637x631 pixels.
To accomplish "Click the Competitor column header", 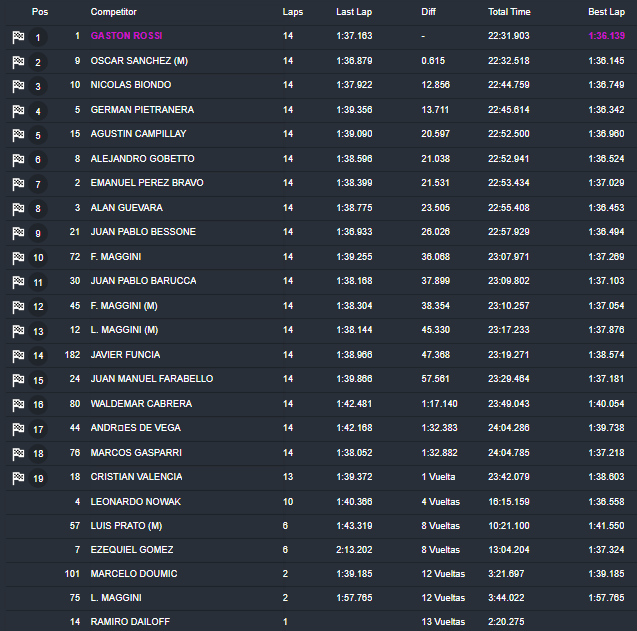I will click(x=114, y=12).
